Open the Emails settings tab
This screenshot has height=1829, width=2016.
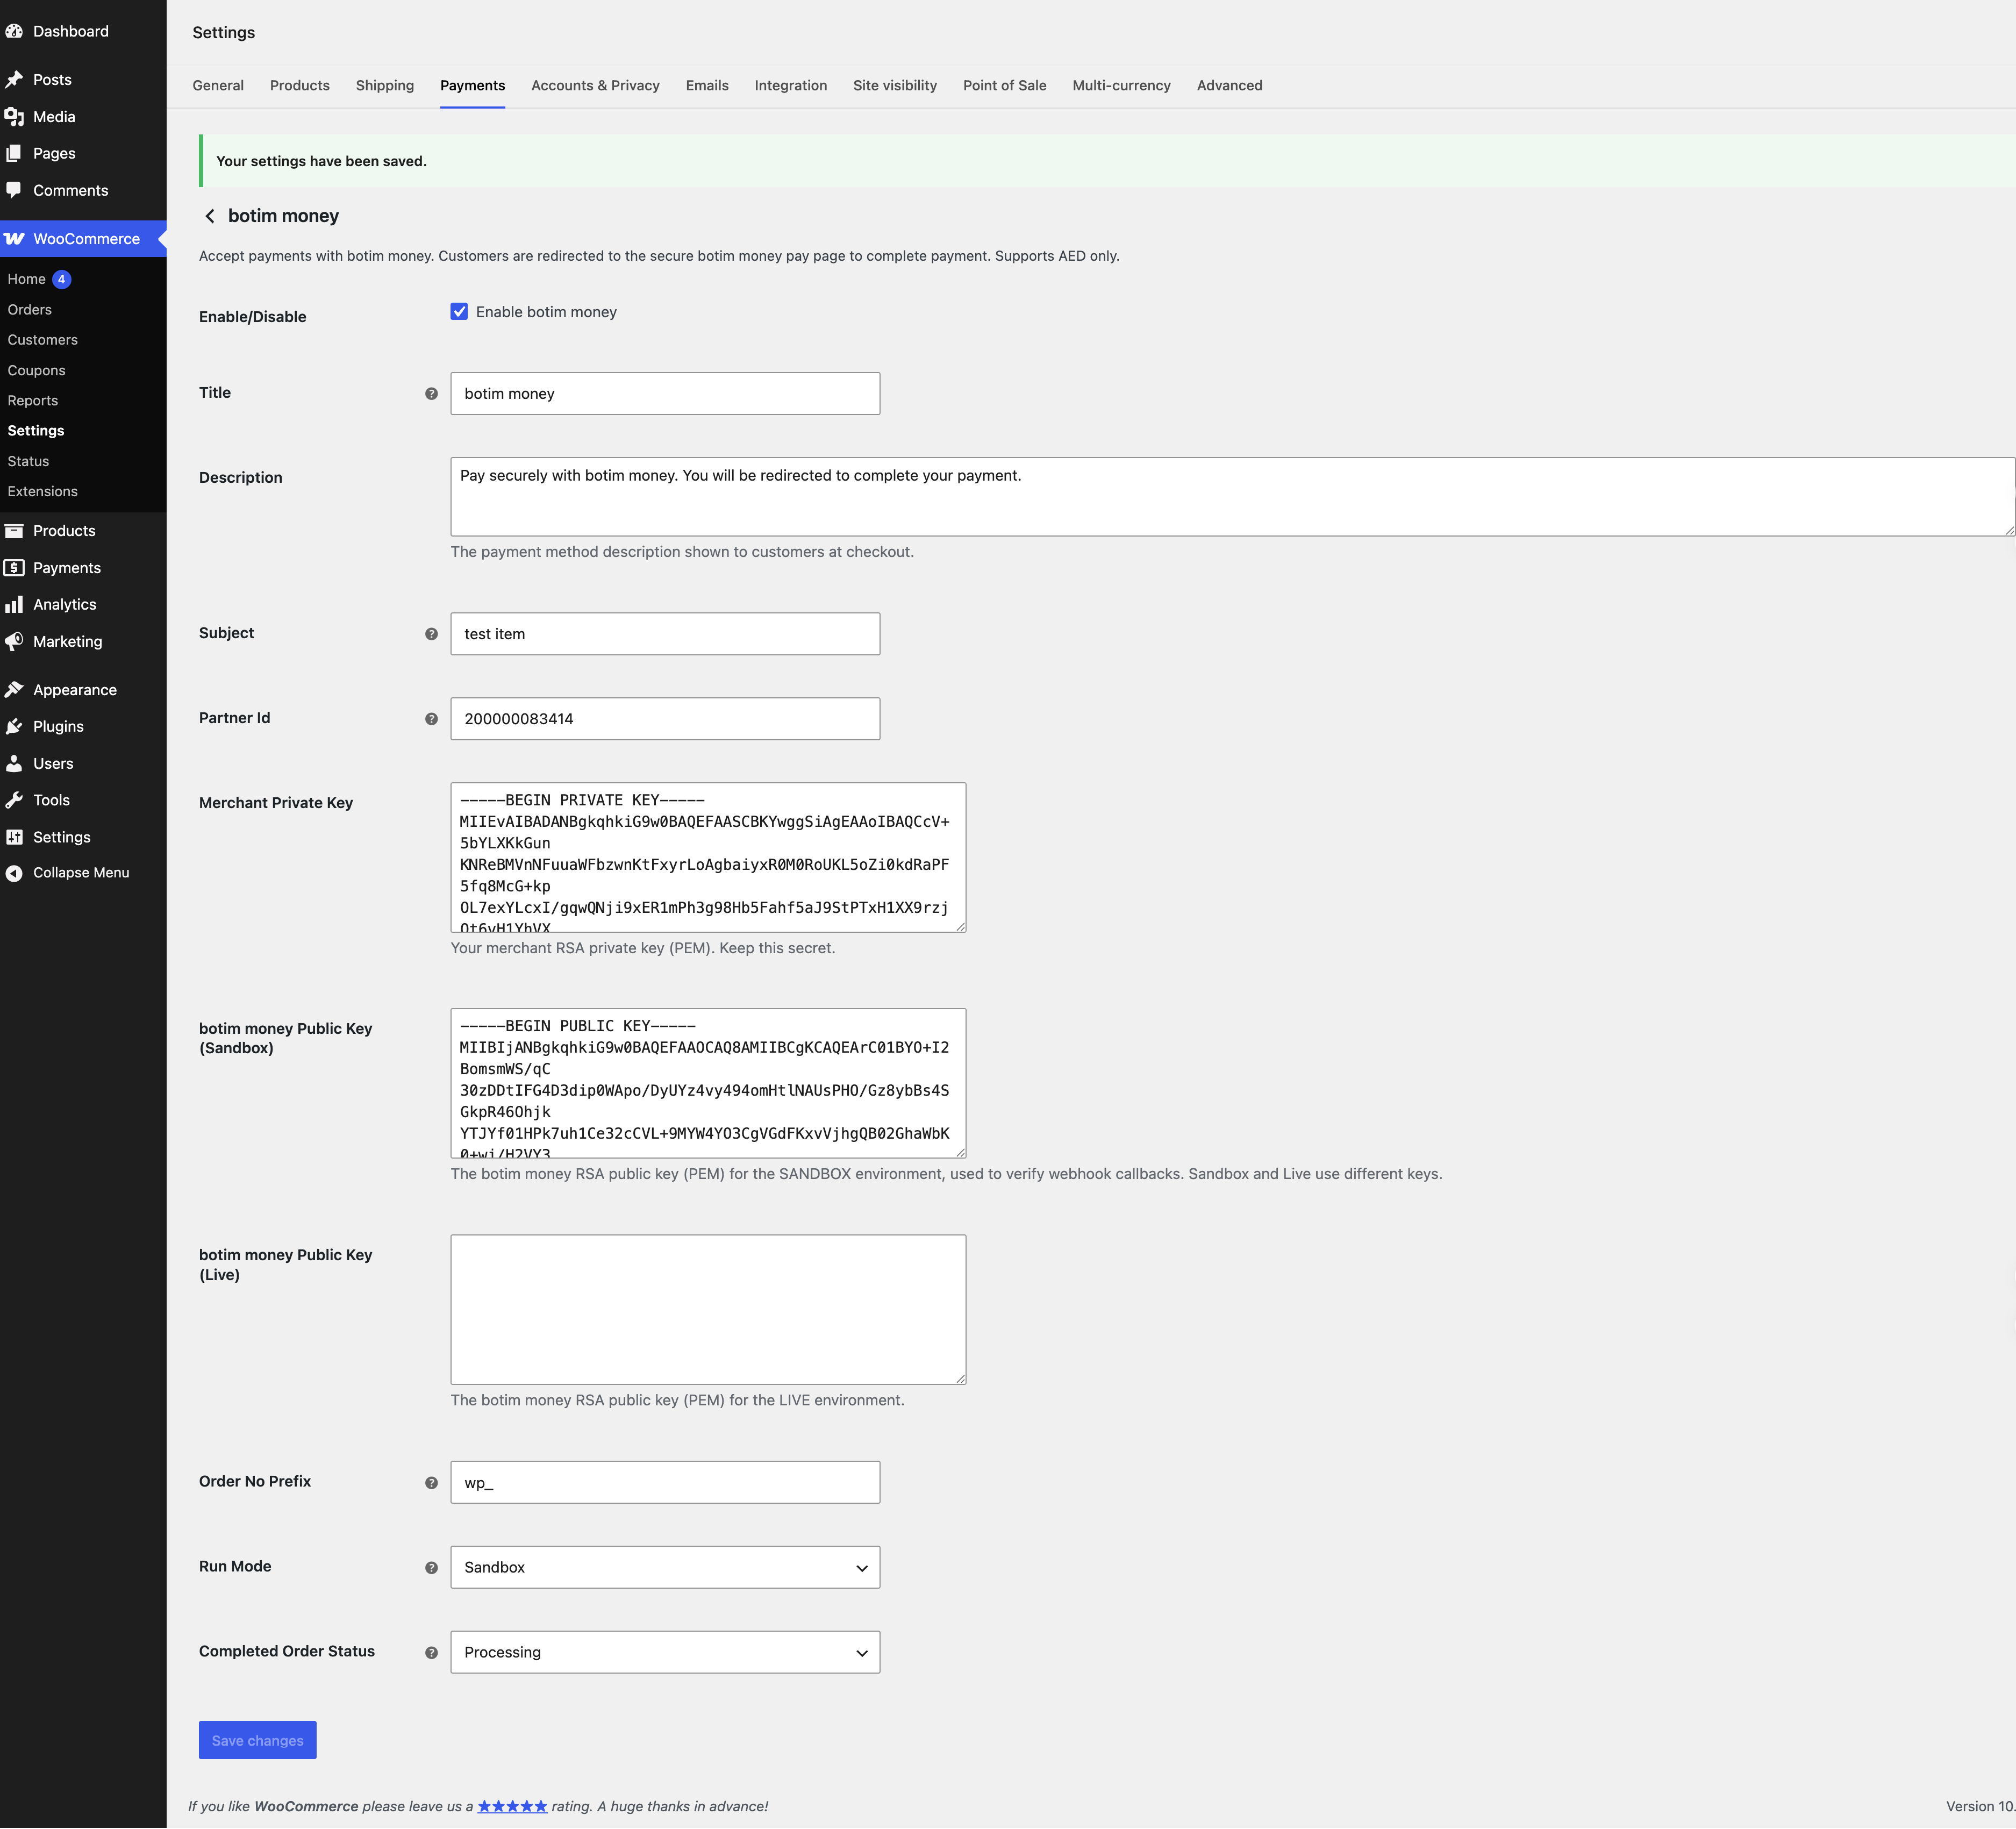(x=707, y=86)
